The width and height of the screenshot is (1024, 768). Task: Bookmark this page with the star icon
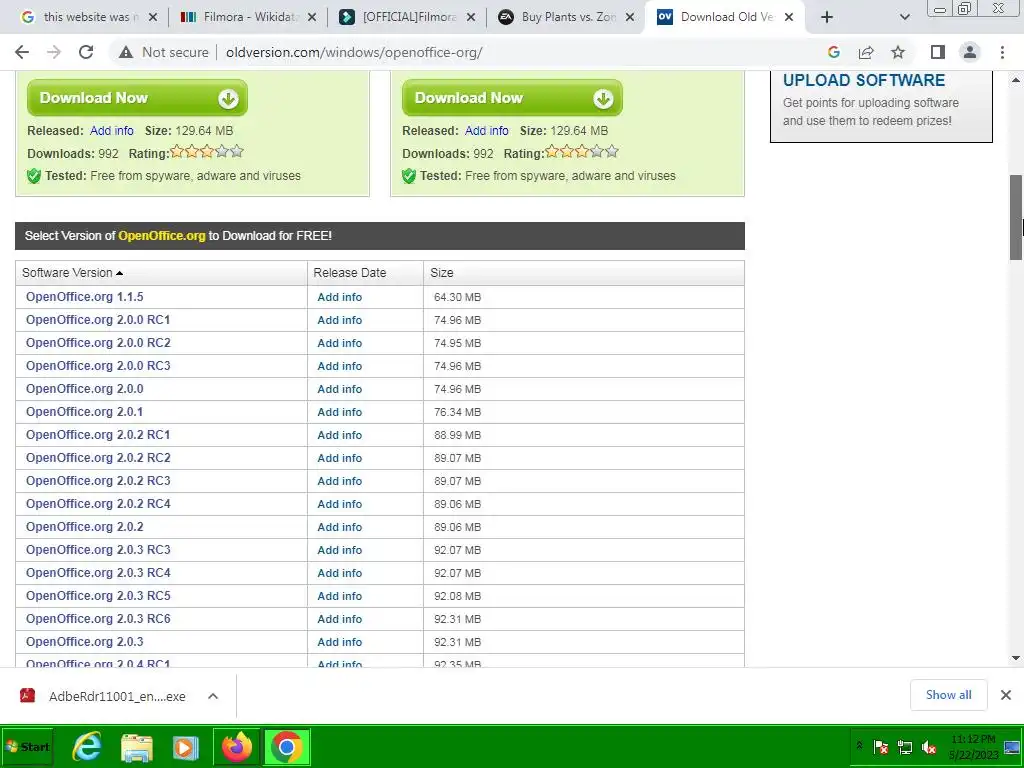pos(898,52)
